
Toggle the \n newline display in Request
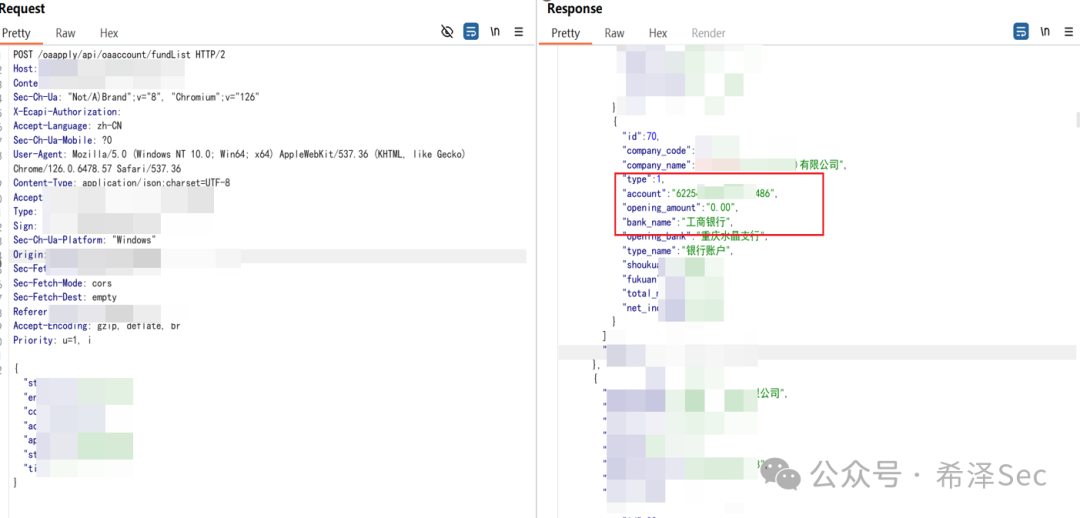pos(495,32)
